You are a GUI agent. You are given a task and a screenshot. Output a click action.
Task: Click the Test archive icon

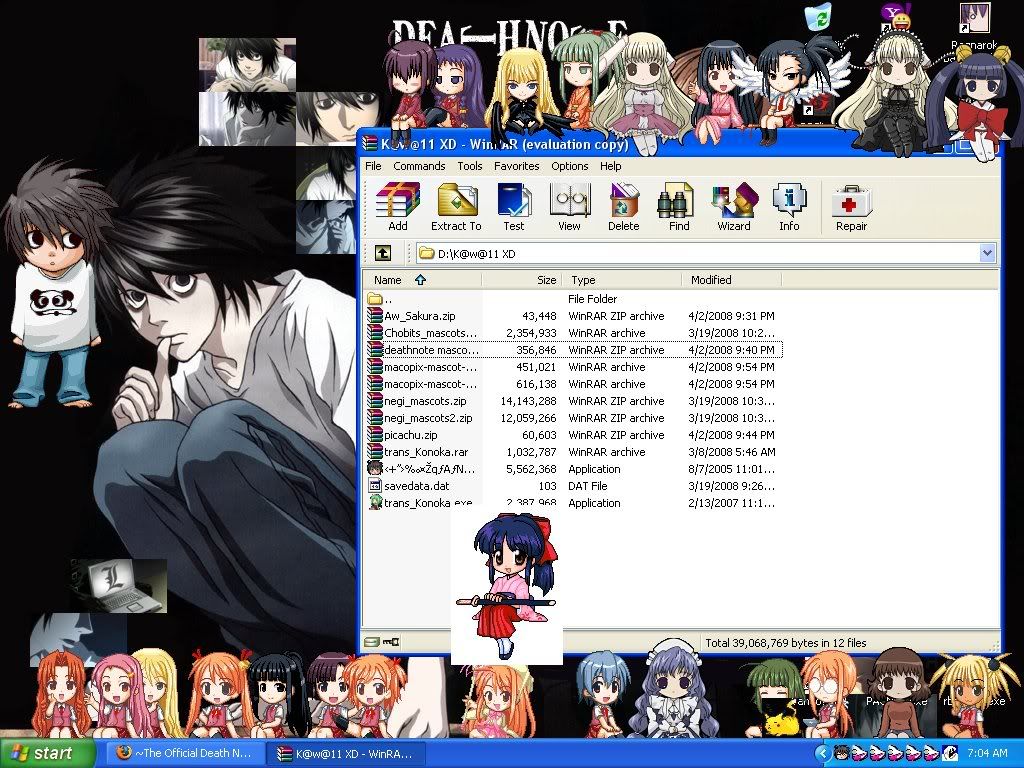(x=513, y=207)
